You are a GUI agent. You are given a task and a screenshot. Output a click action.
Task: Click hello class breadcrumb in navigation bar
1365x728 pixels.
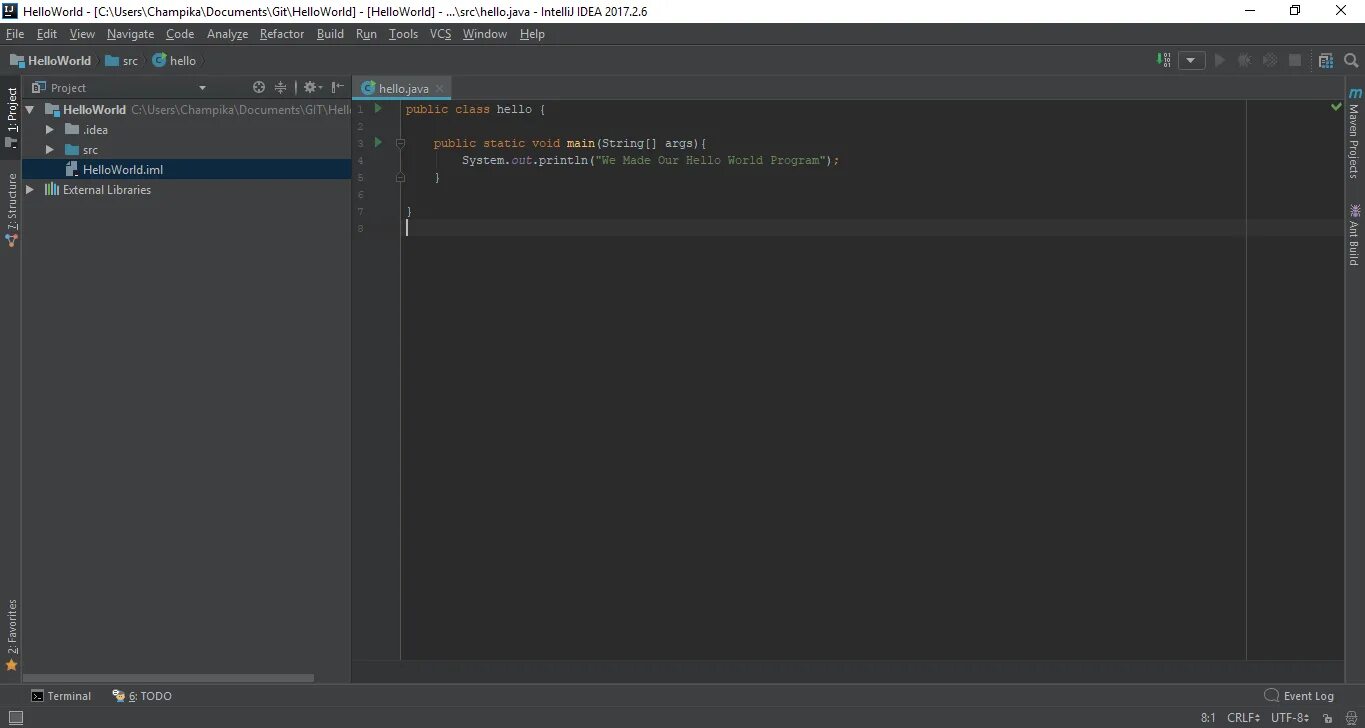pos(174,61)
